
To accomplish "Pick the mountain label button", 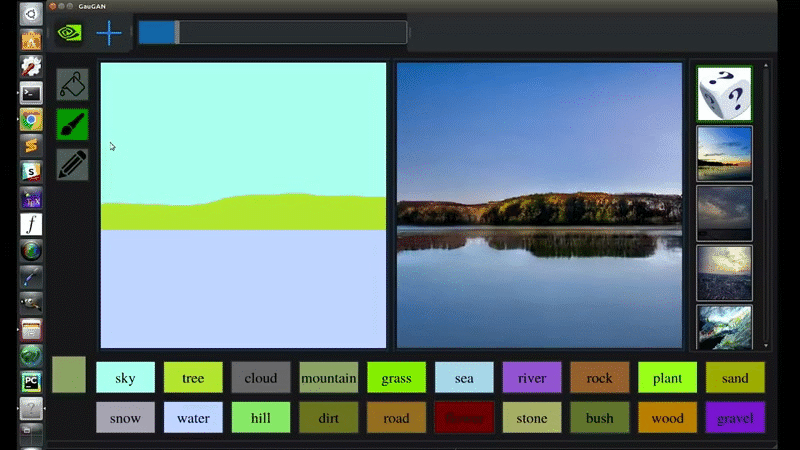I will point(329,378).
